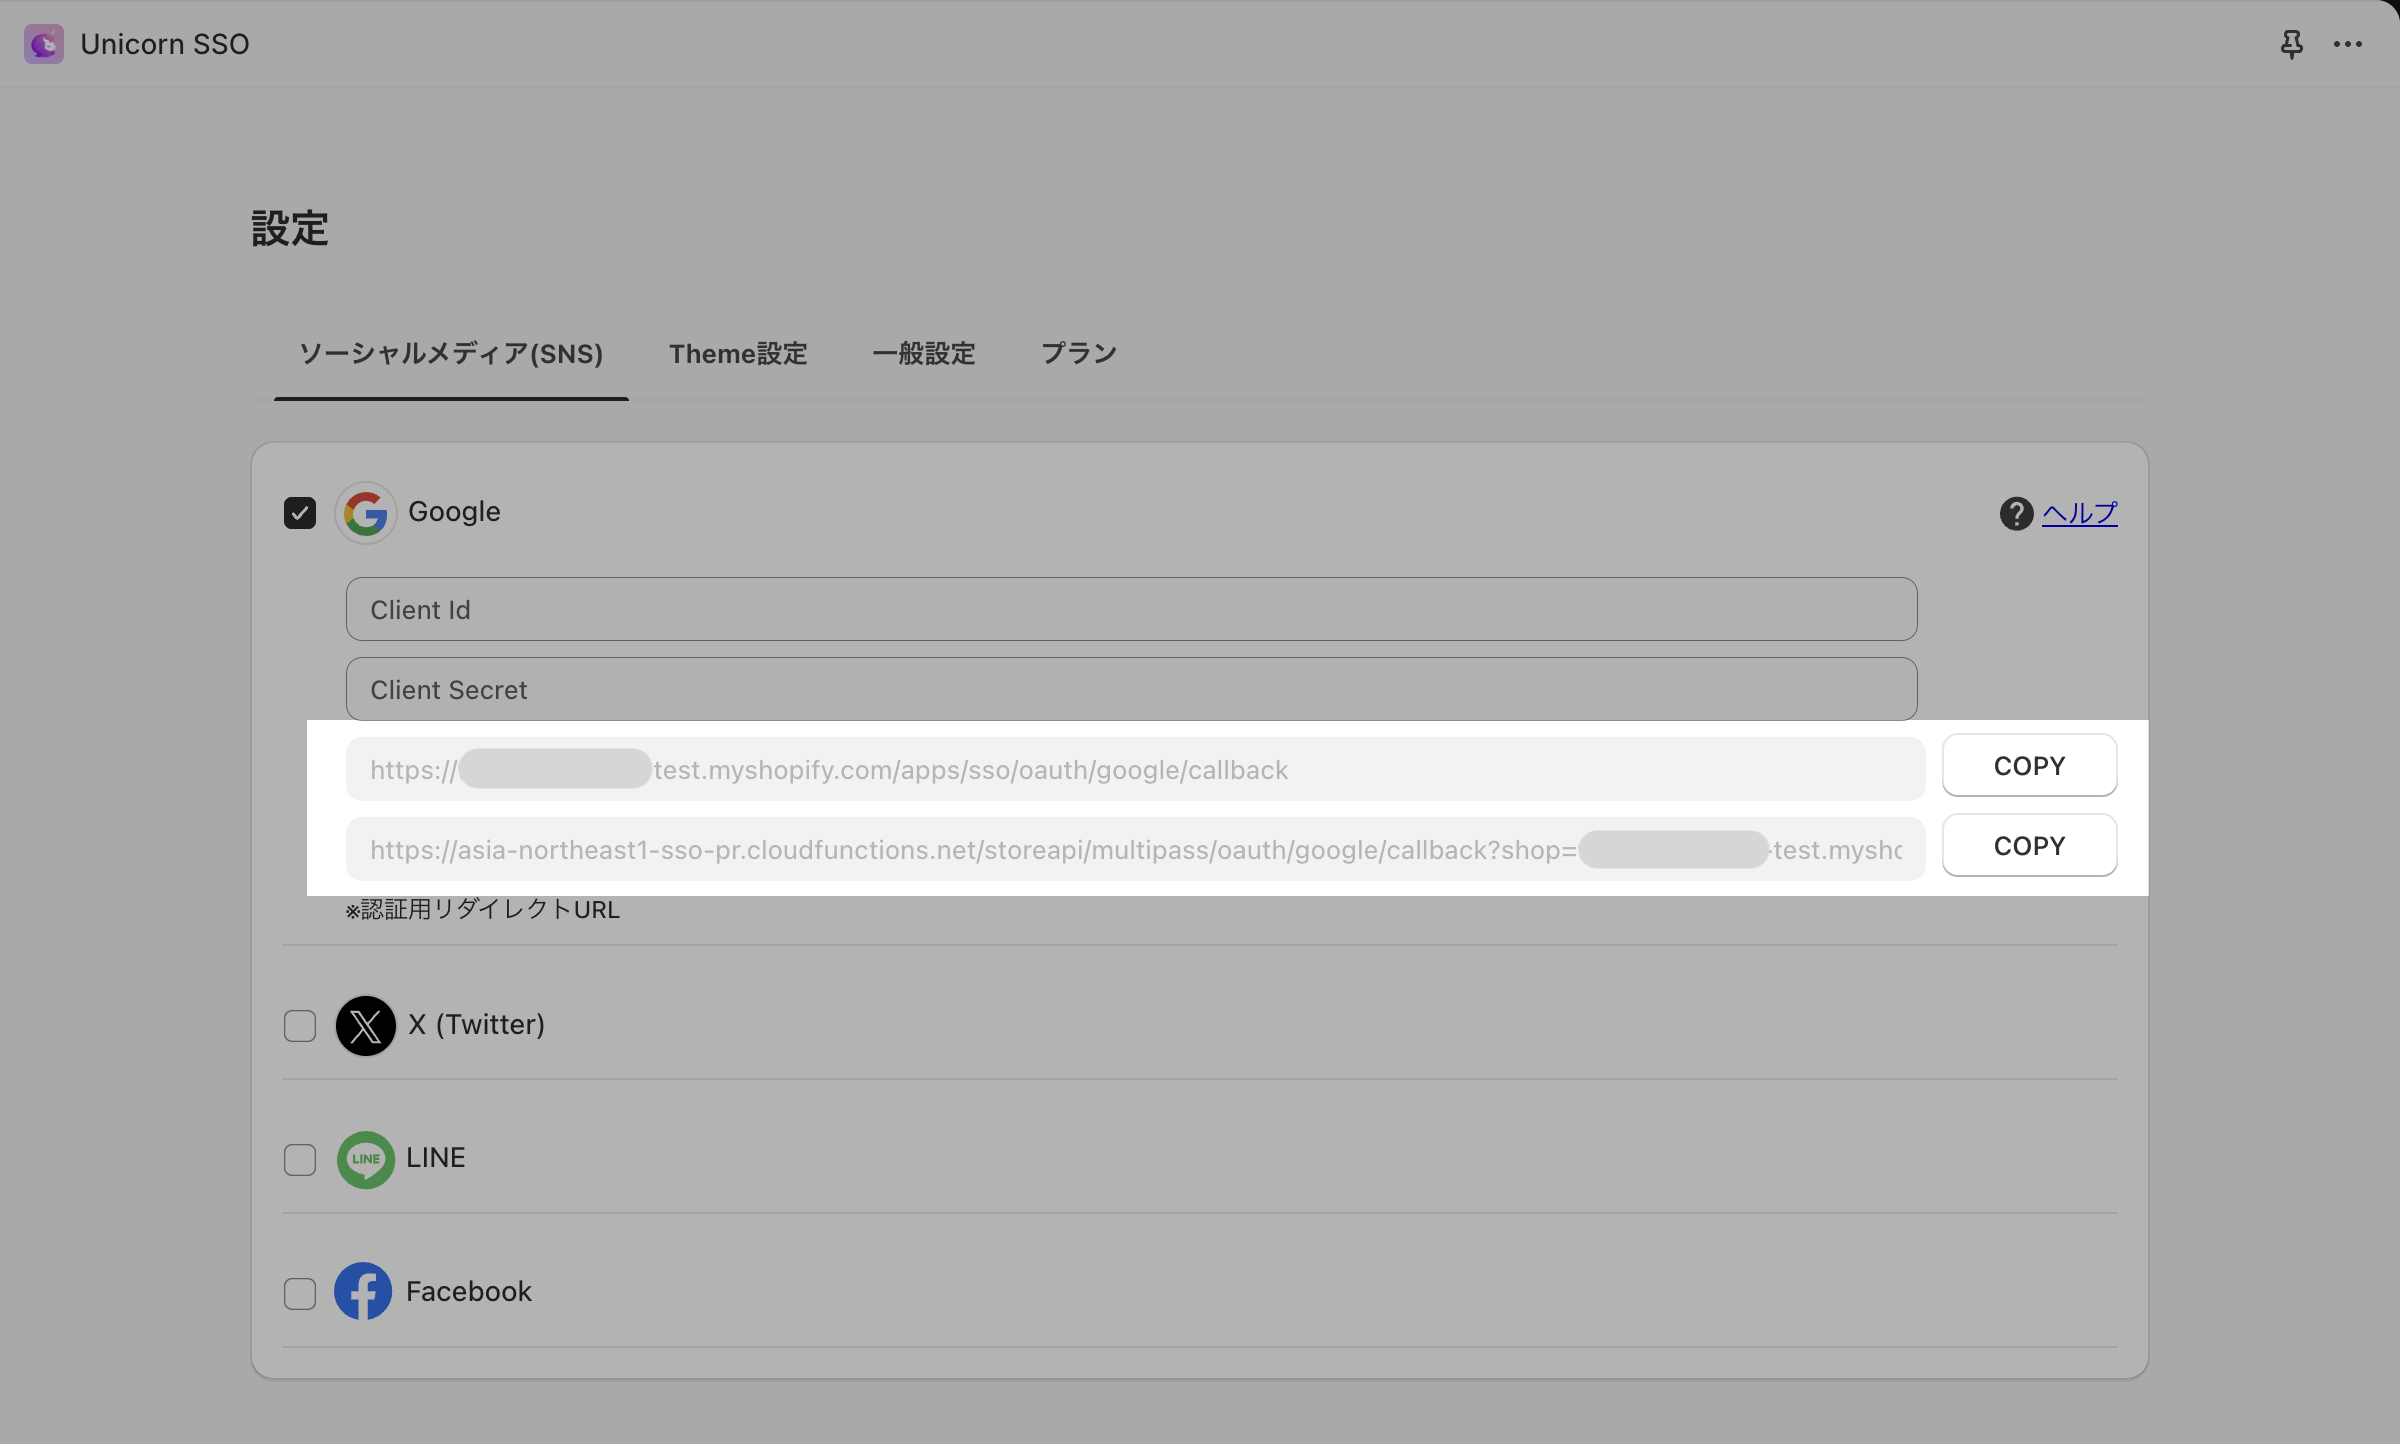This screenshot has width=2400, height=1444.
Task: Enable the Facebook login checkbox
Action: click(300, 1293)
